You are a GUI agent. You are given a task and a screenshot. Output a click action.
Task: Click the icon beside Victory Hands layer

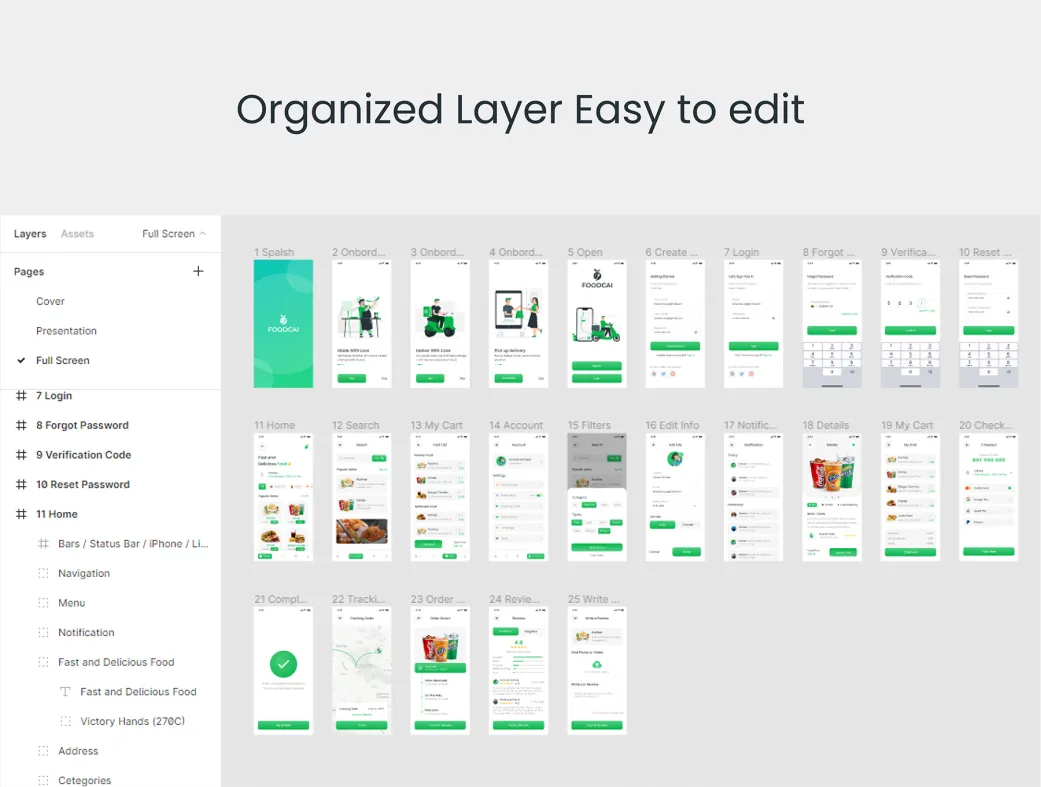(66, 721)
